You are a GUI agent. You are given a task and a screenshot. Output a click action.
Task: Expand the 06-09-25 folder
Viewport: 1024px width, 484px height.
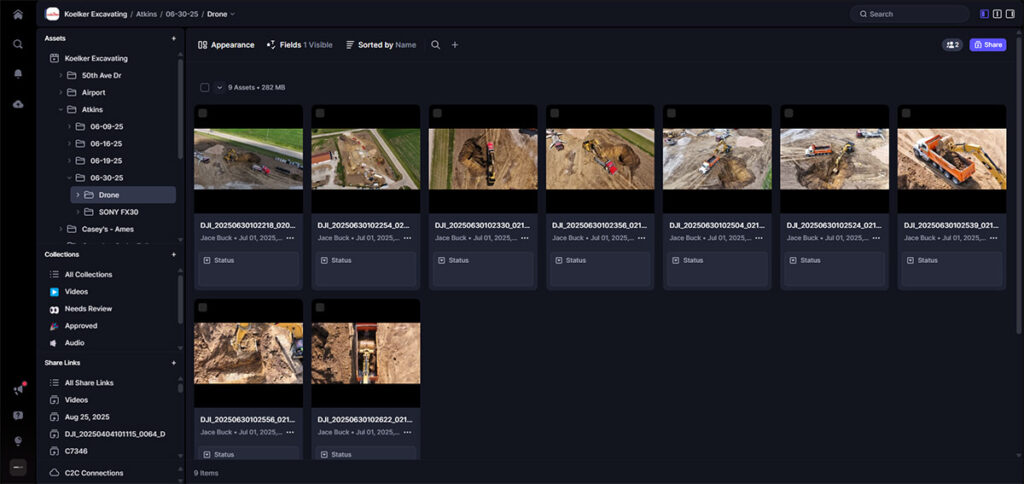(69, 127)
